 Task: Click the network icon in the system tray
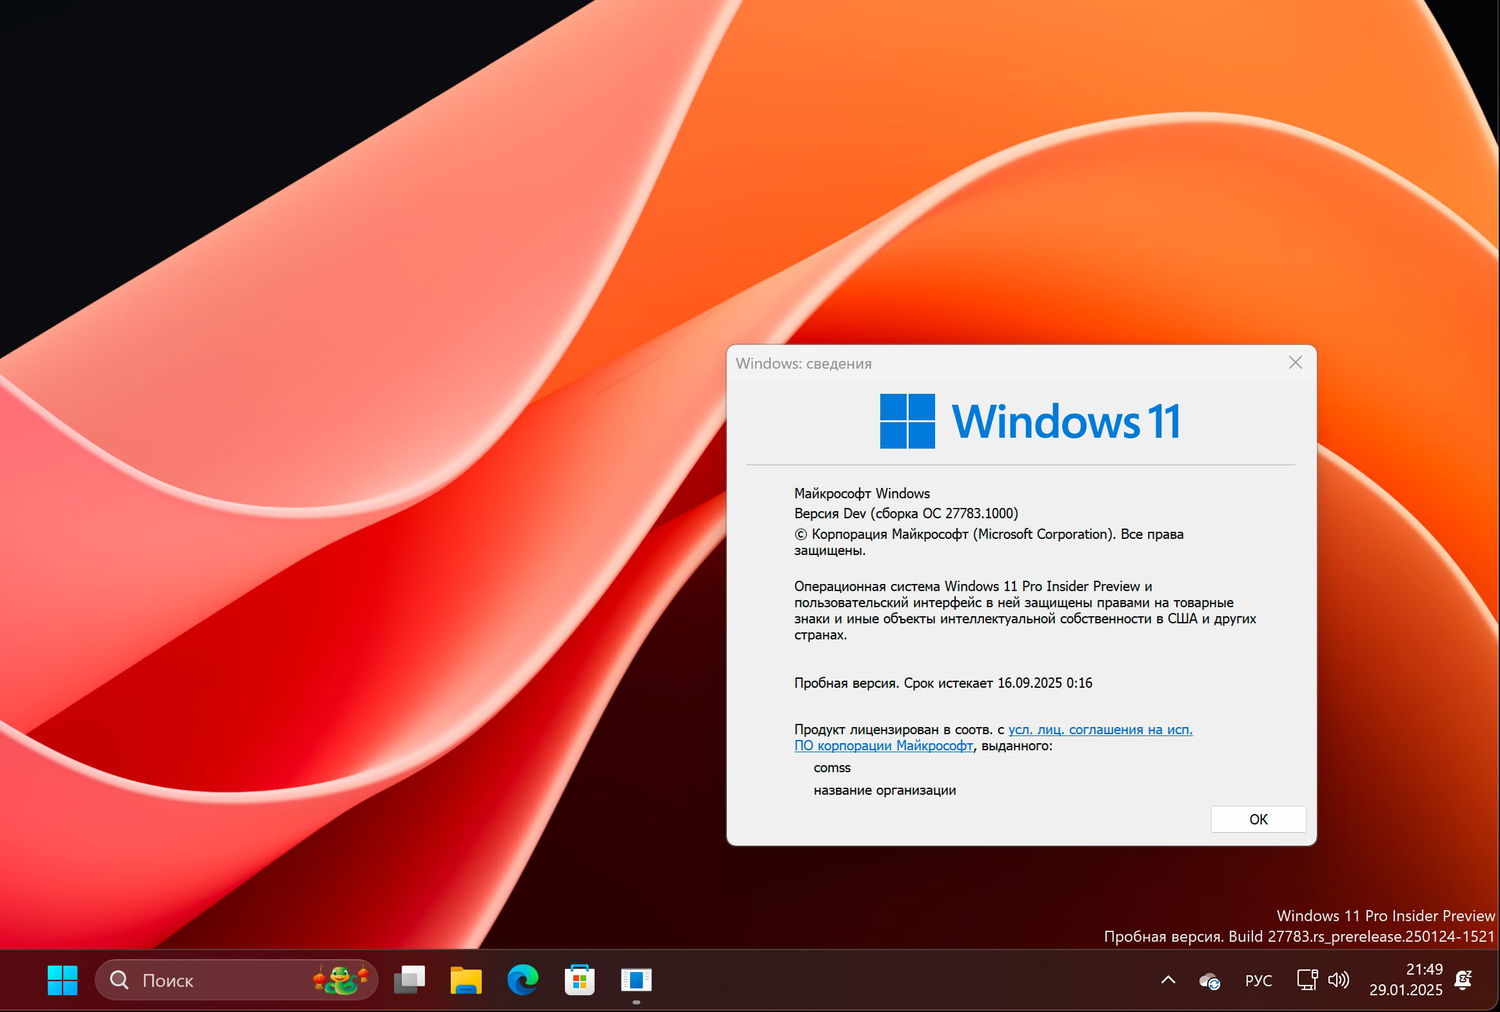1307,980
